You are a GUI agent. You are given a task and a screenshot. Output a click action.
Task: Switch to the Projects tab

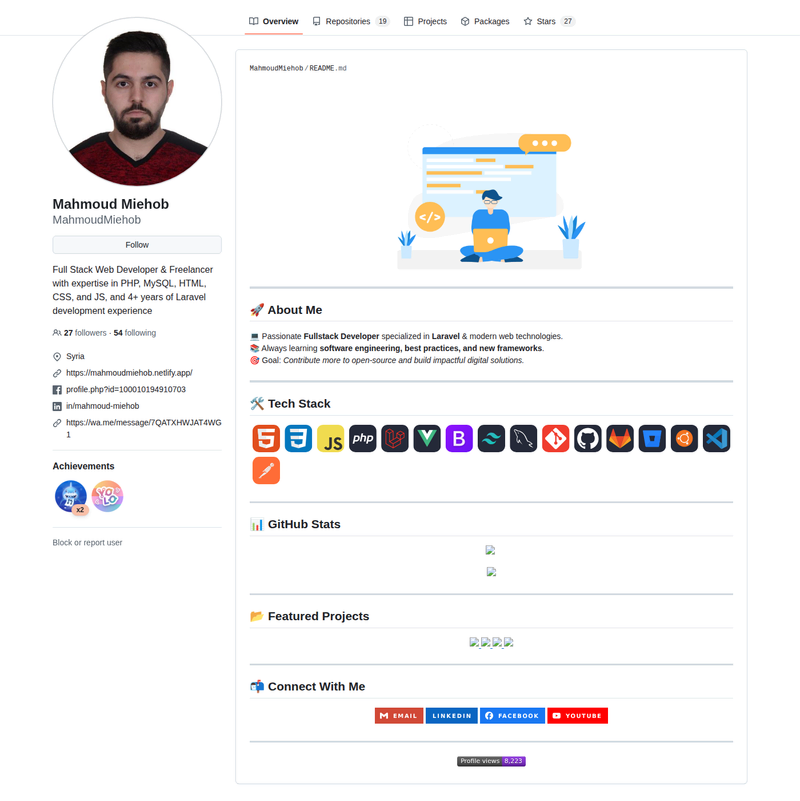point(425,21)
